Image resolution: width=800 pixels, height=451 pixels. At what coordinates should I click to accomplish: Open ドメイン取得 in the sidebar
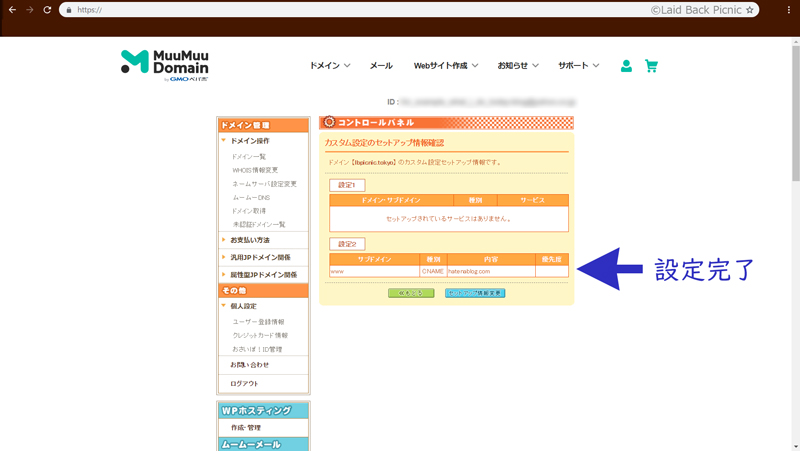(248, 211)
